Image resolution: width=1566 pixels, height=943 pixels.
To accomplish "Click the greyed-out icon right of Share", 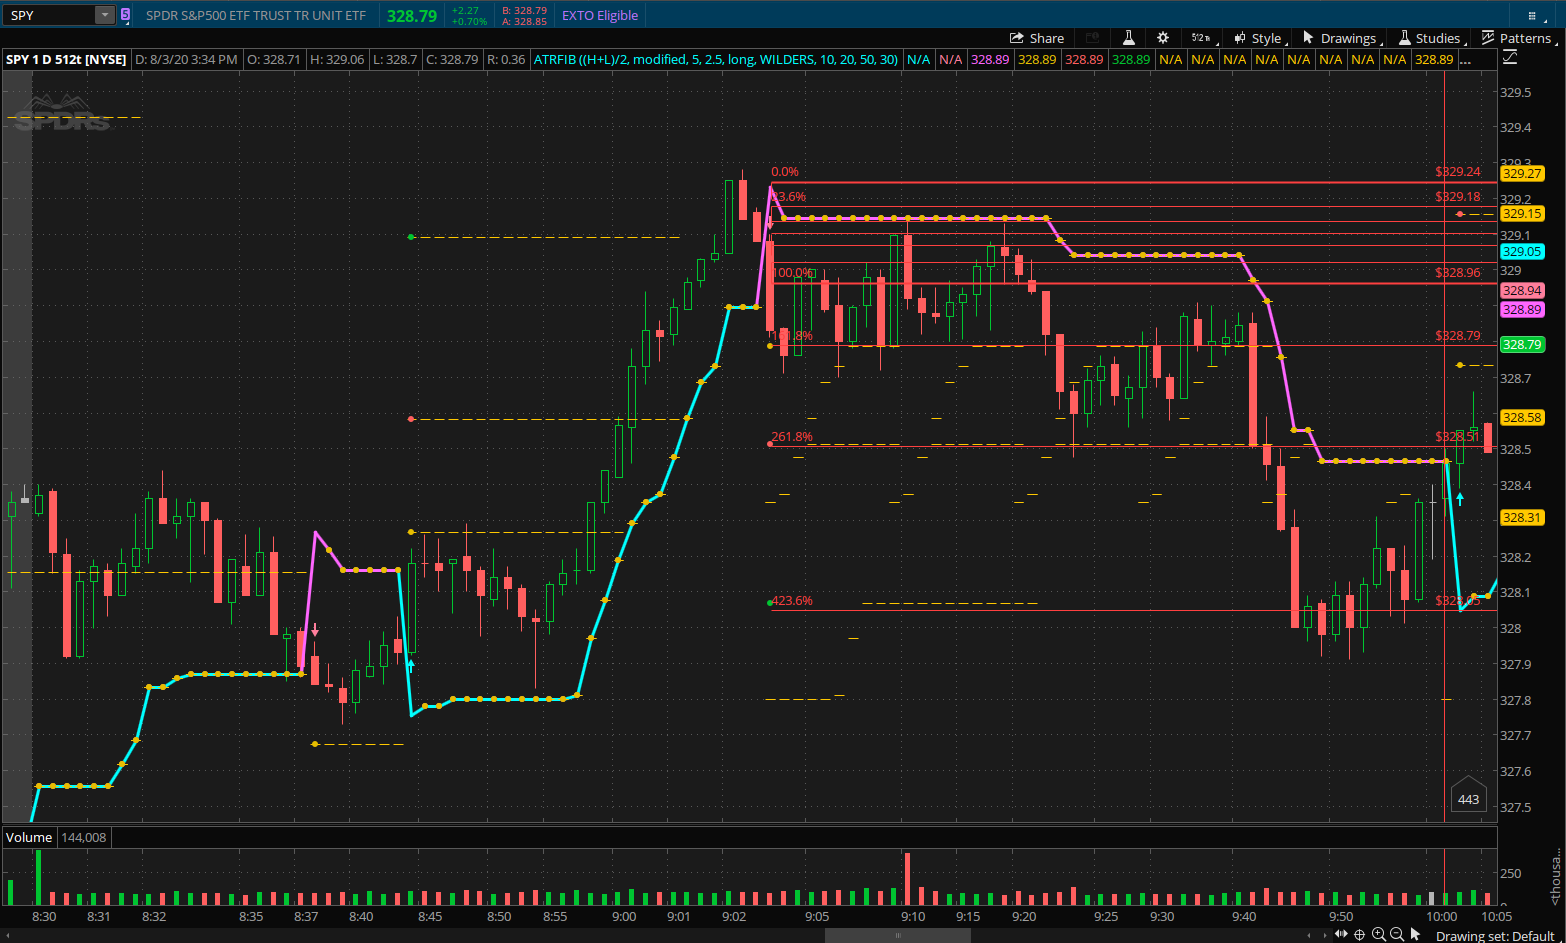I will [1093, 38].
